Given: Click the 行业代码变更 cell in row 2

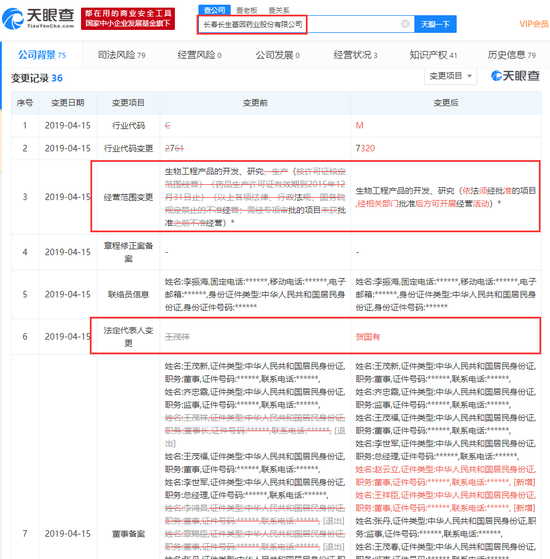Looking at the screenshot, I should (x=128, y=148).
